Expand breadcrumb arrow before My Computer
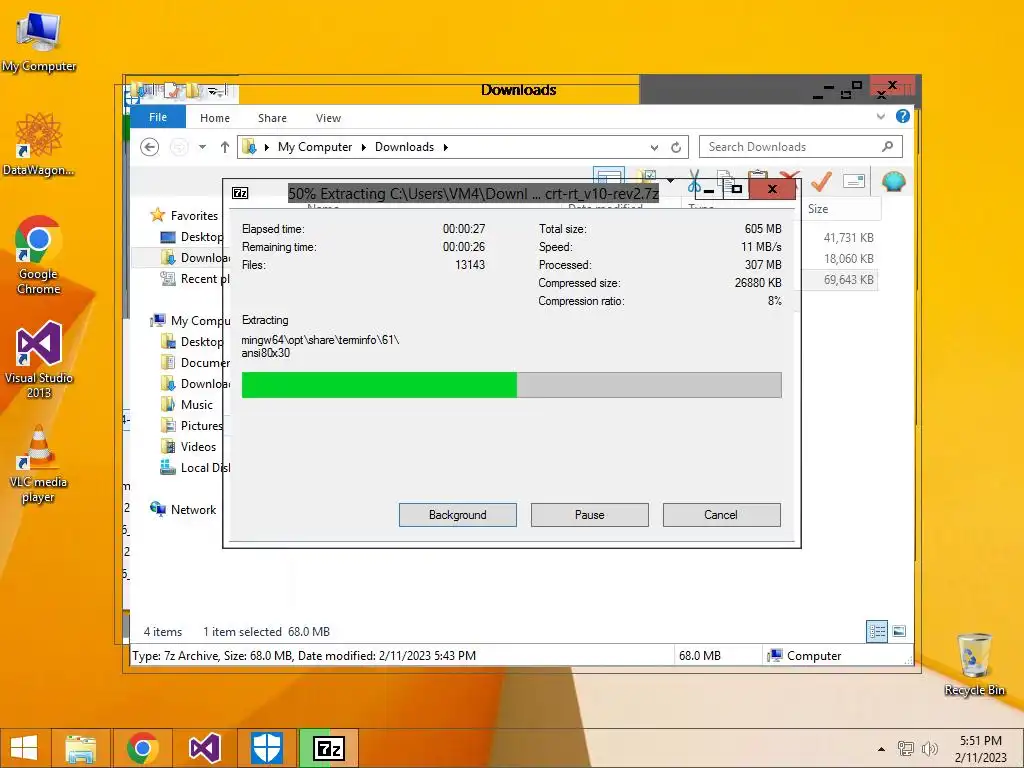 coord(266,147)
